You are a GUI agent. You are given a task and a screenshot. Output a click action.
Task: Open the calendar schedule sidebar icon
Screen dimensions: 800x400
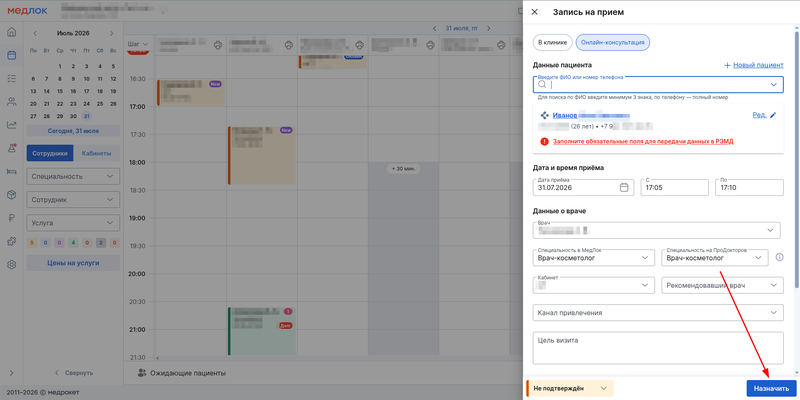click(11, 55)
